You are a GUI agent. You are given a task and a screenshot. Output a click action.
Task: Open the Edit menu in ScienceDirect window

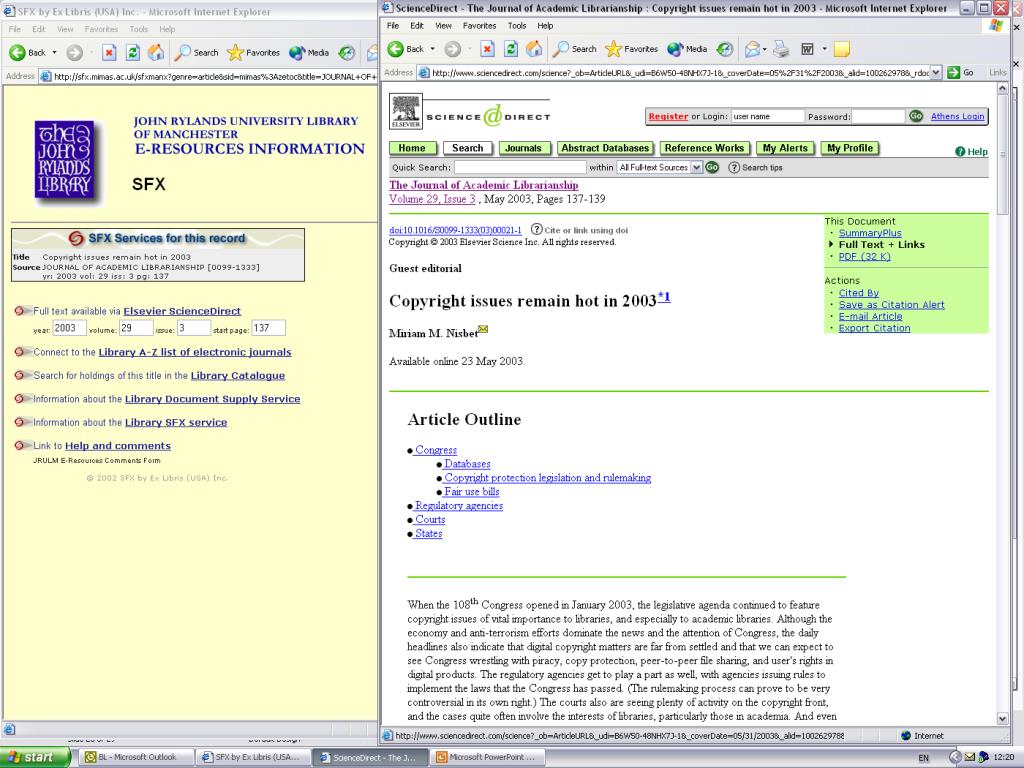point(417,25)
